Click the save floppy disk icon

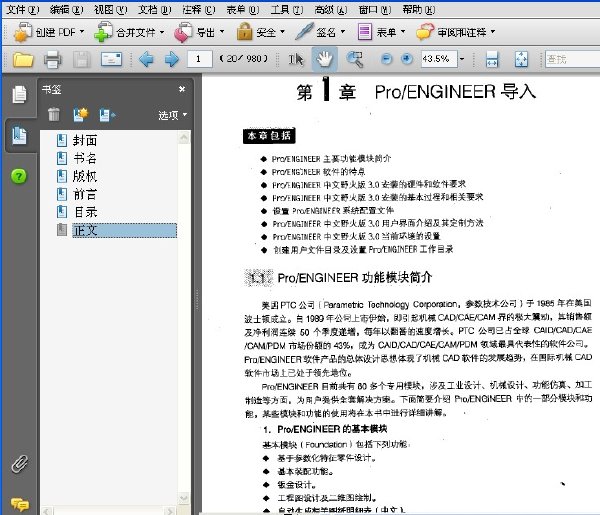[x=82, y=59]
